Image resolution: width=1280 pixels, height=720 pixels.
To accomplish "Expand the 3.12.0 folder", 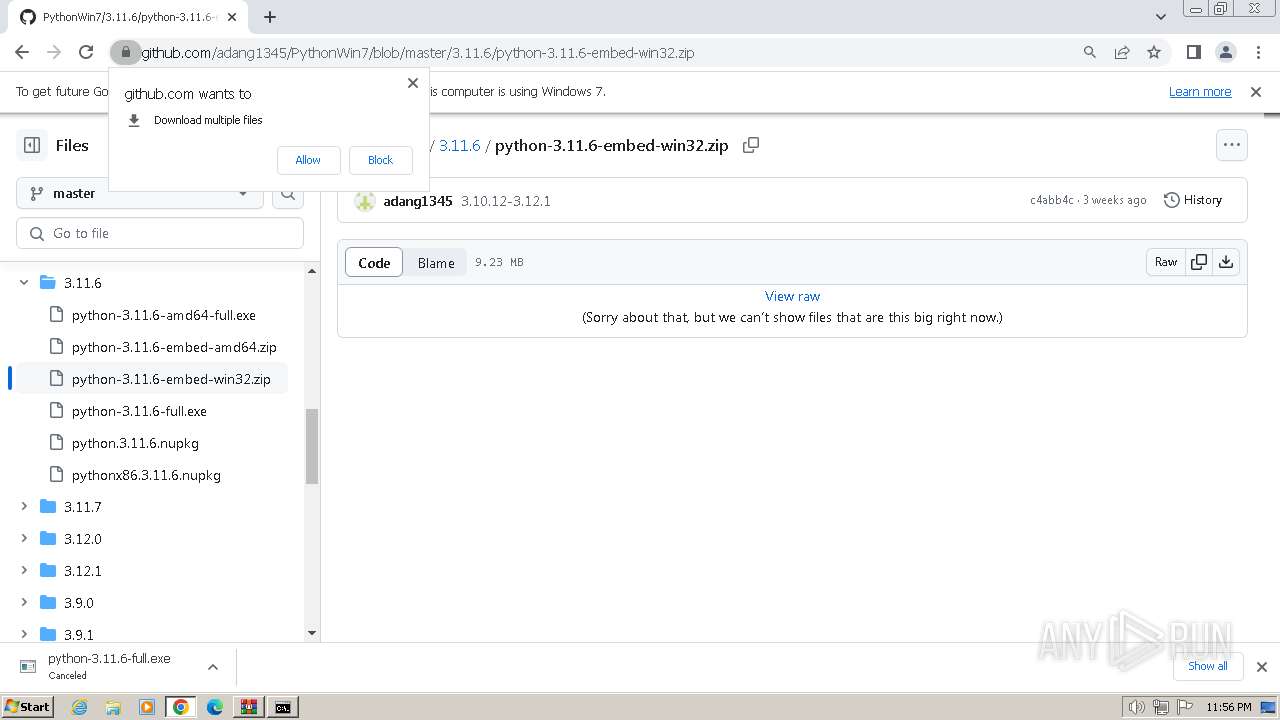I will click(24, 539).
